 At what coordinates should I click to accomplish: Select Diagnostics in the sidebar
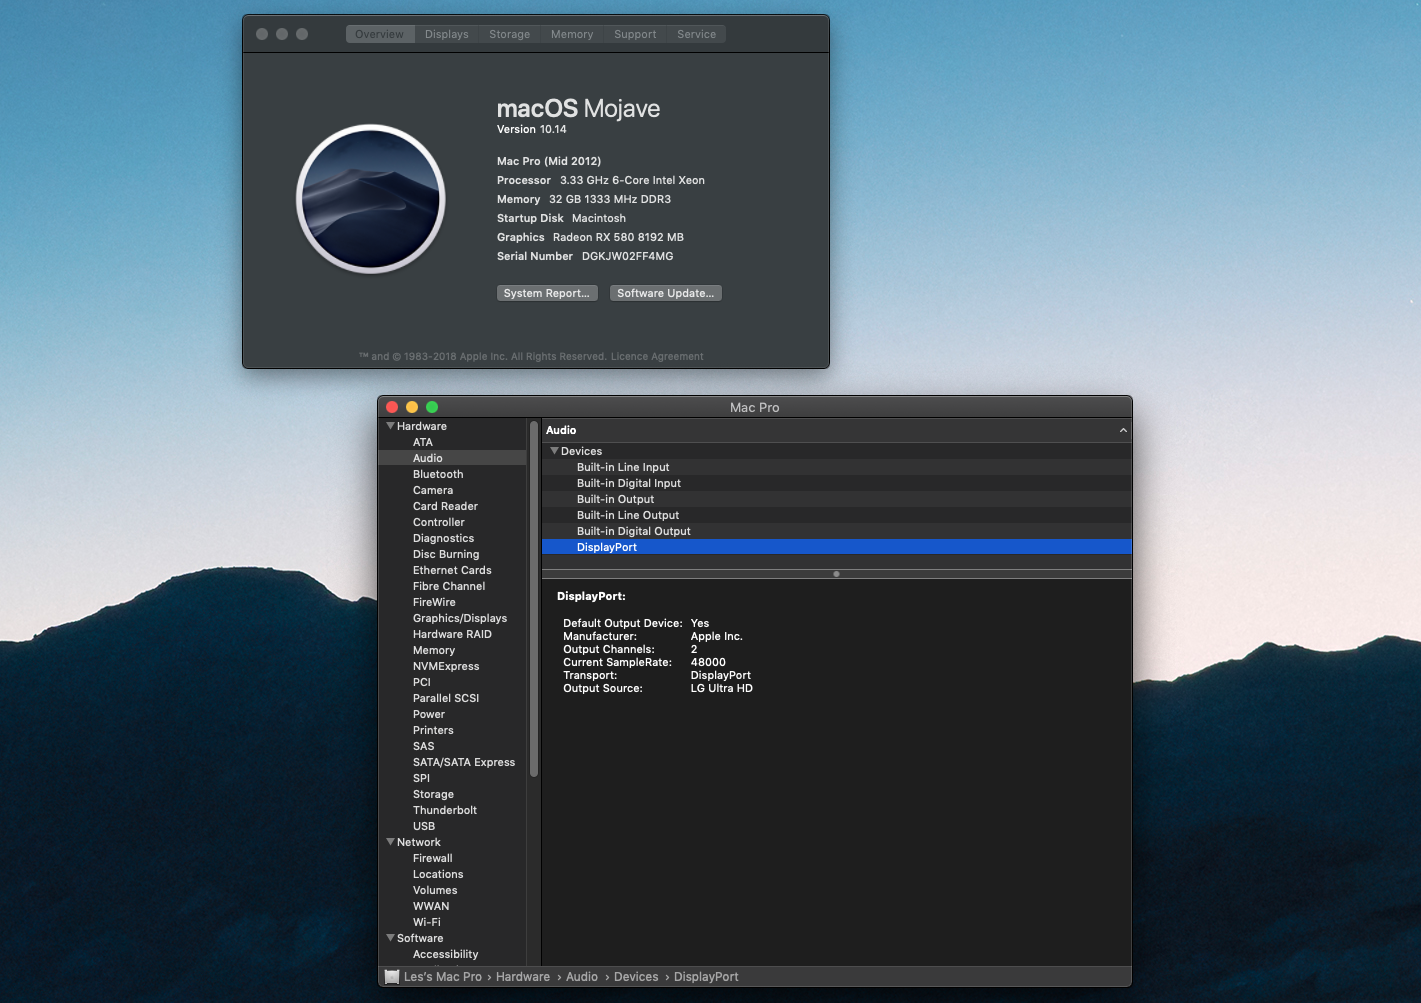coord(452,538)
